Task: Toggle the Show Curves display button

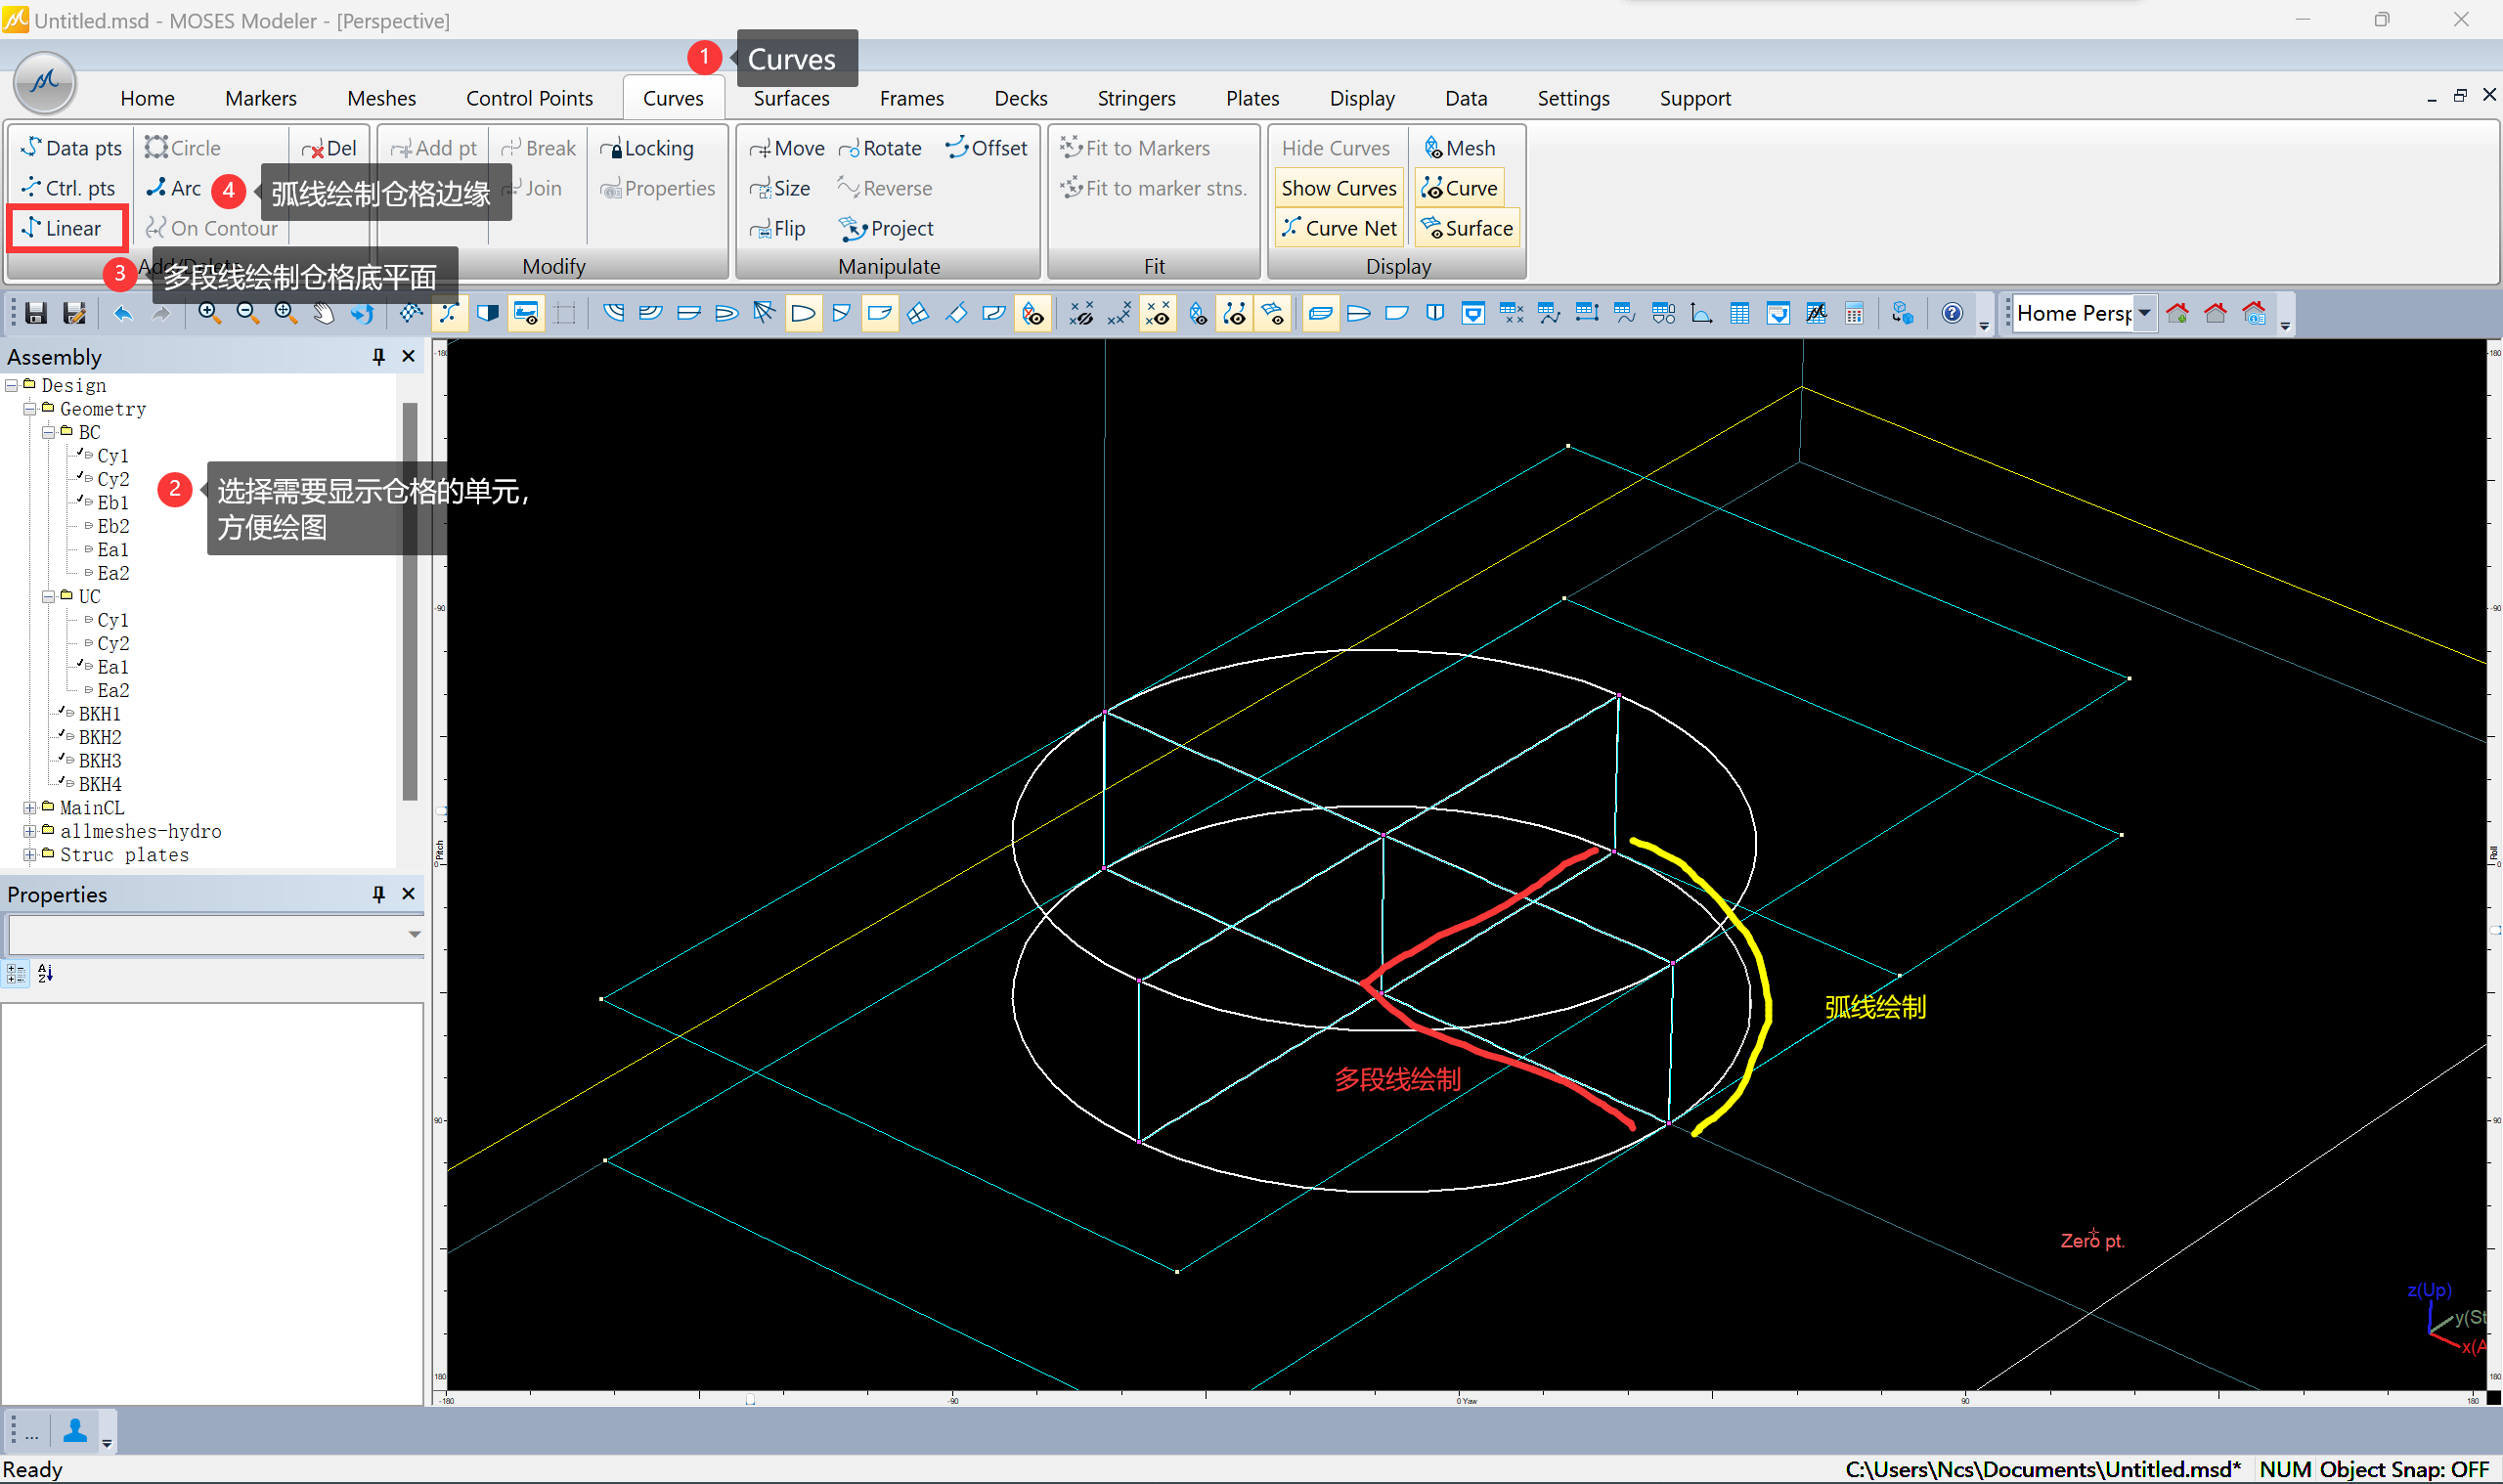Action: [x=1338, y=188]
